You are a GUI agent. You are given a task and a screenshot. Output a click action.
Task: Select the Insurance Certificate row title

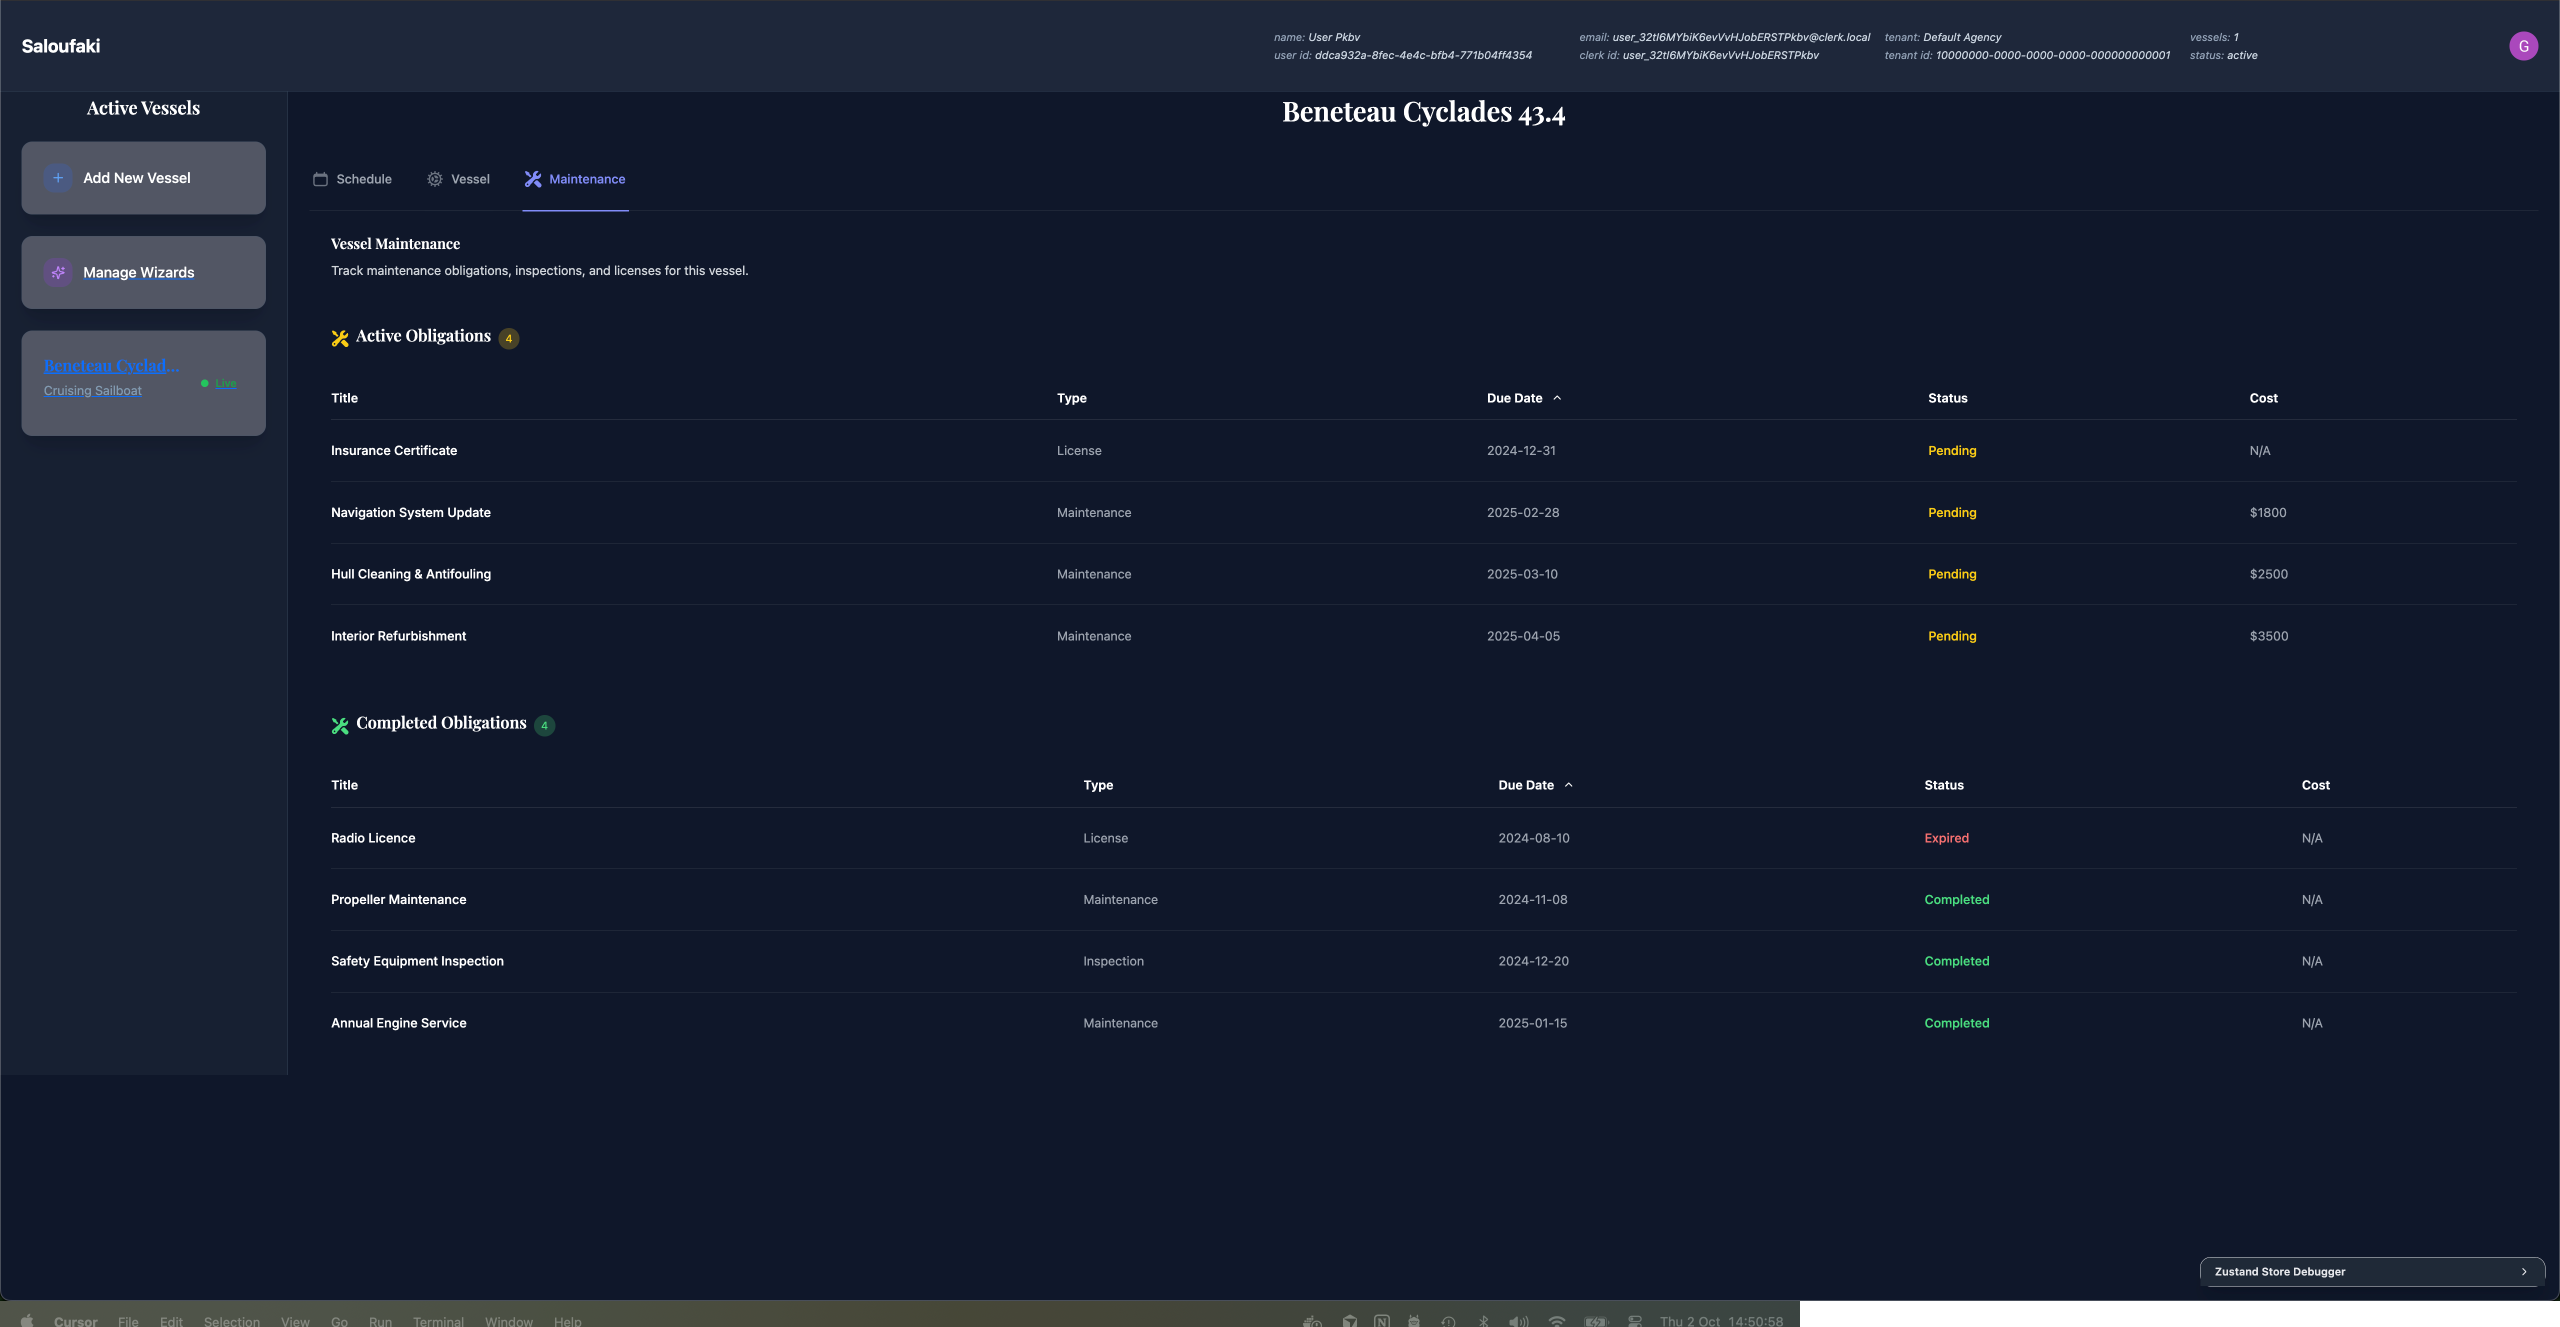tap(394, 451)
